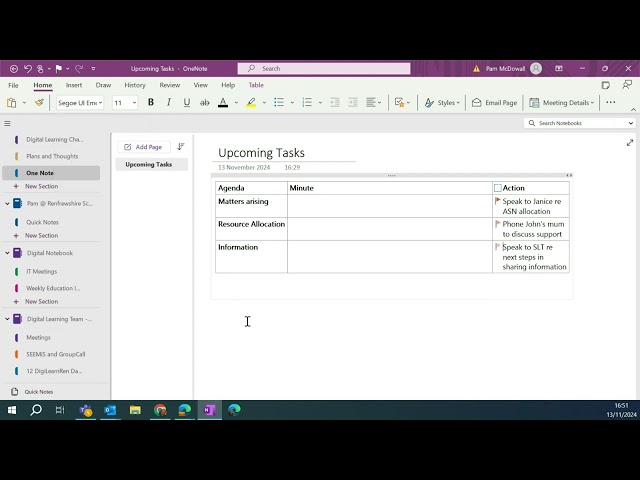Open the Styles gallery
The width and height of the screenshot is (640, 480).
click(442, 103)
